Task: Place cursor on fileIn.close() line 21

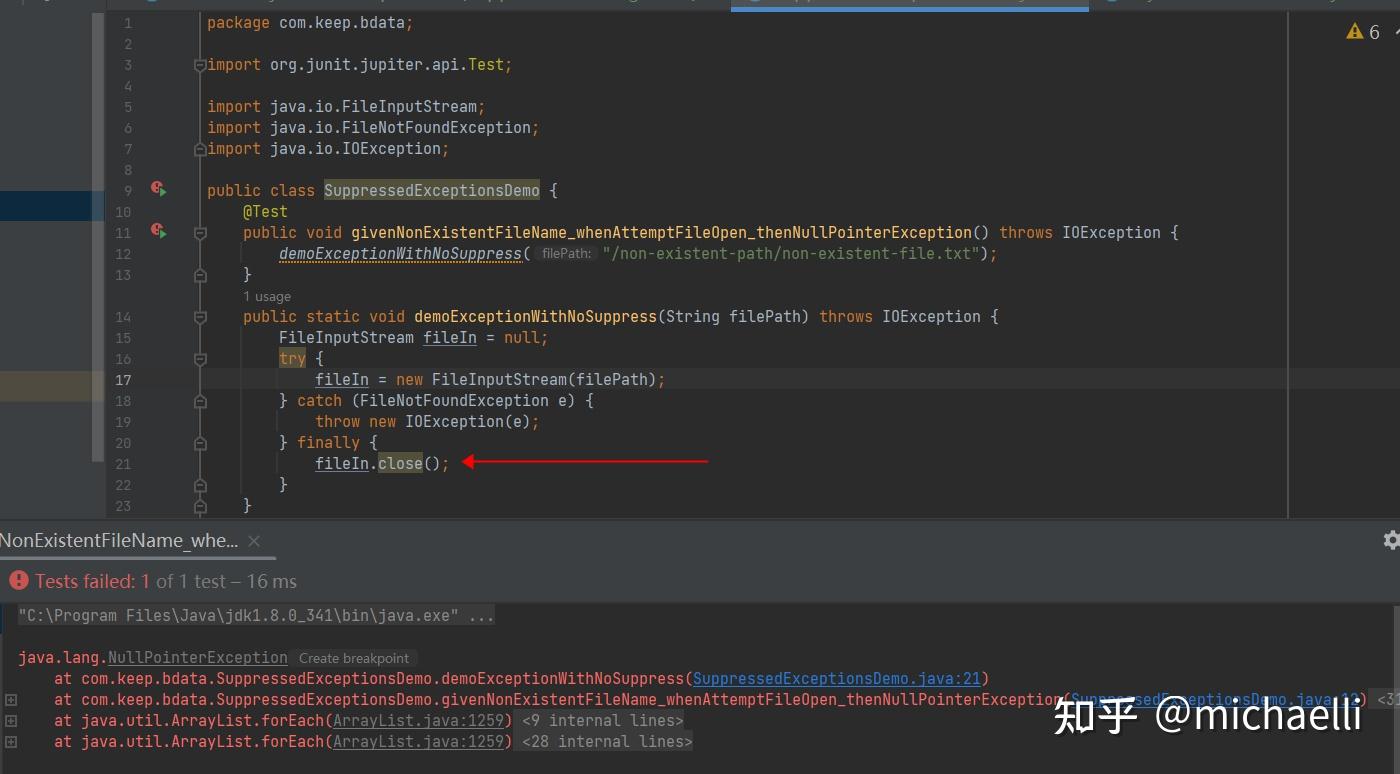Action: pyautogui.click(x=382, y=464)
